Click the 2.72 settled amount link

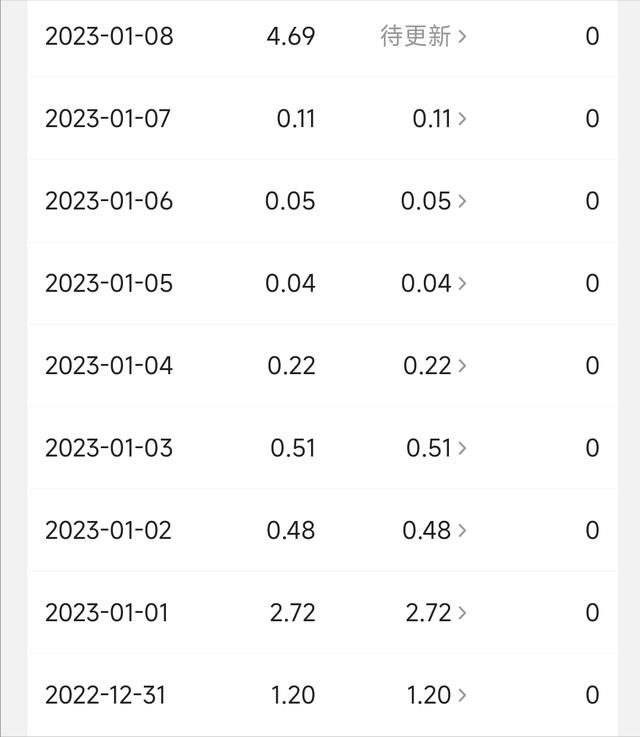point(428,613)
